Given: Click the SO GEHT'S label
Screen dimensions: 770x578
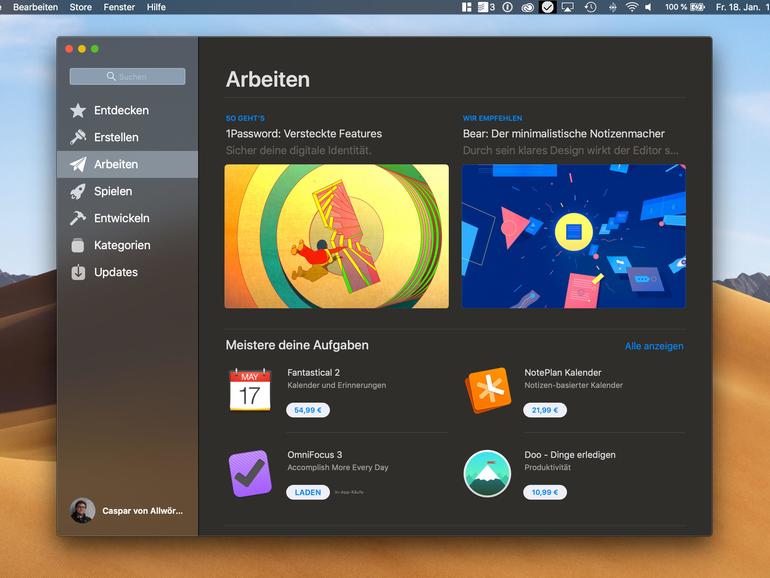Looking at the screenshot, I should click(x=245, y=118).
